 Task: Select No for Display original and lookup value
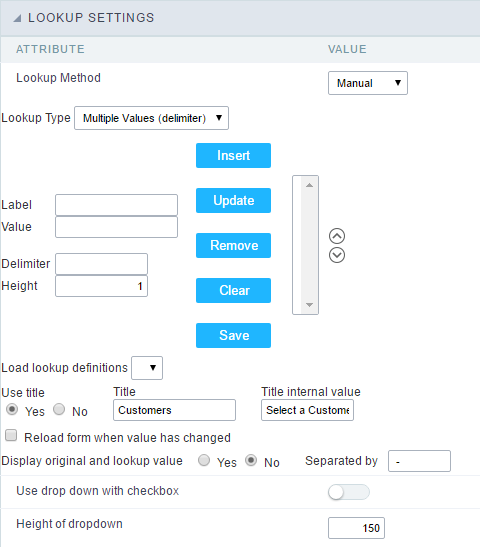[x=251, y=460]
